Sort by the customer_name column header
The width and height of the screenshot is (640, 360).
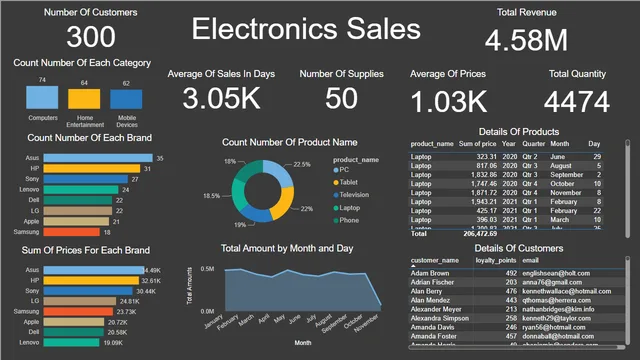coord(435,260)
